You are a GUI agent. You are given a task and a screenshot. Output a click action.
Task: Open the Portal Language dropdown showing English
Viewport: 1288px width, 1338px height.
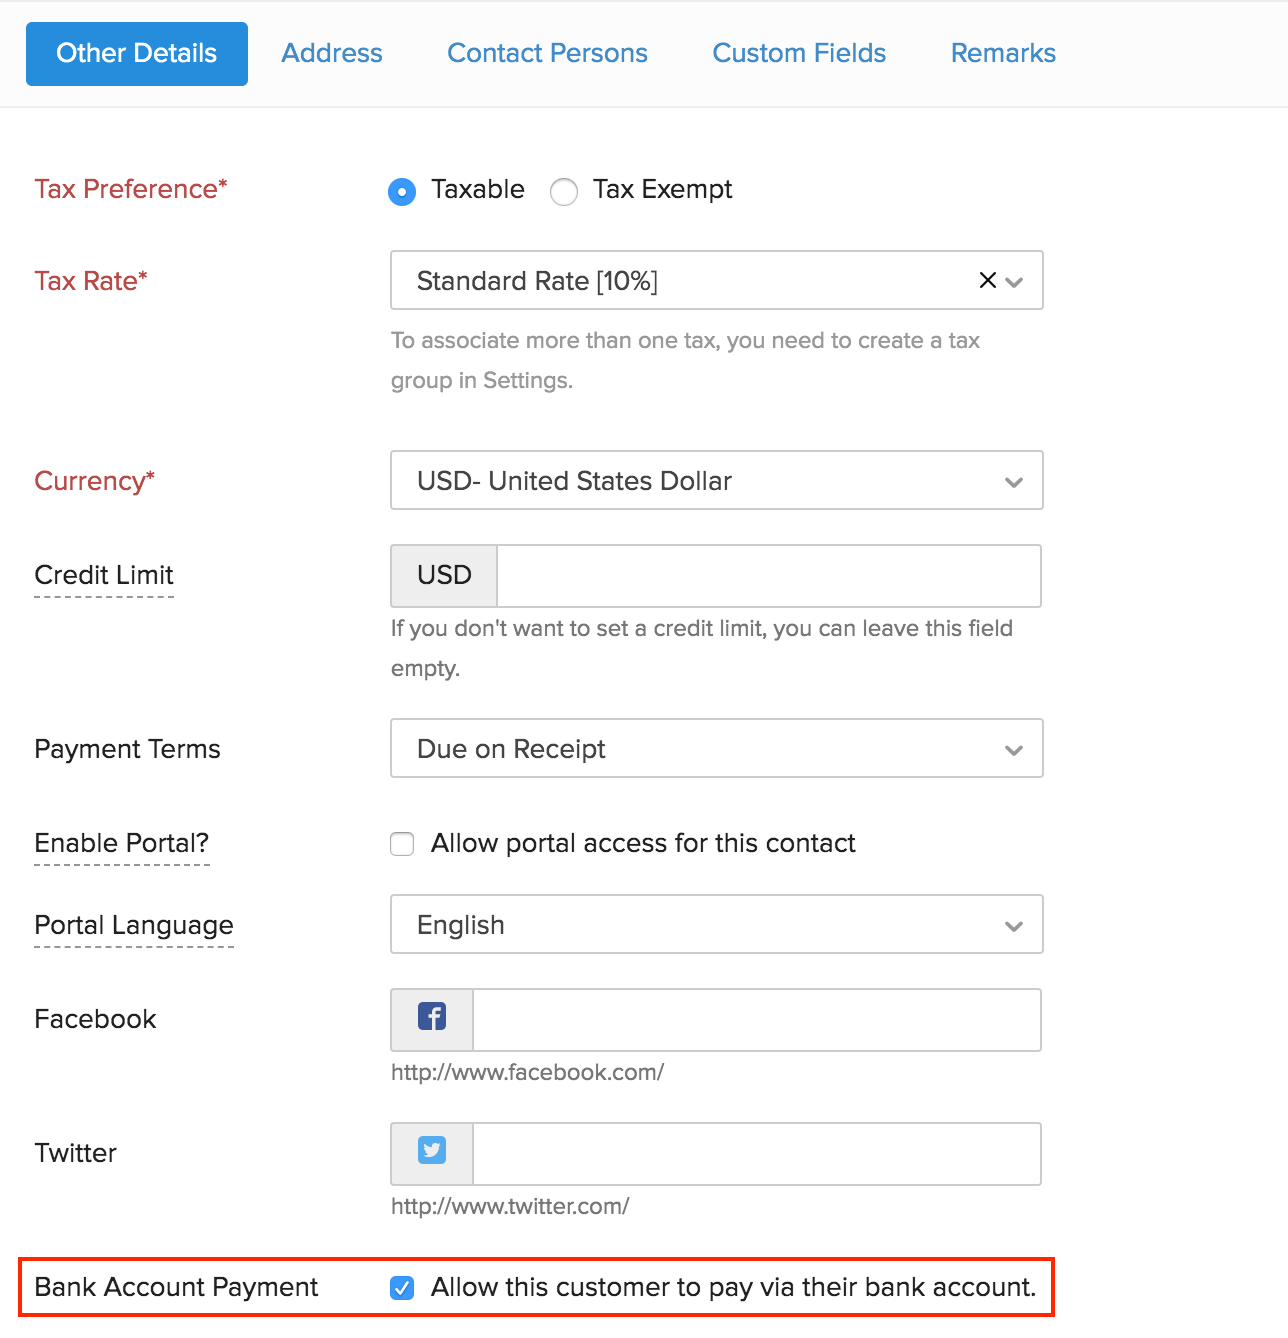click(x=716, y=925)
